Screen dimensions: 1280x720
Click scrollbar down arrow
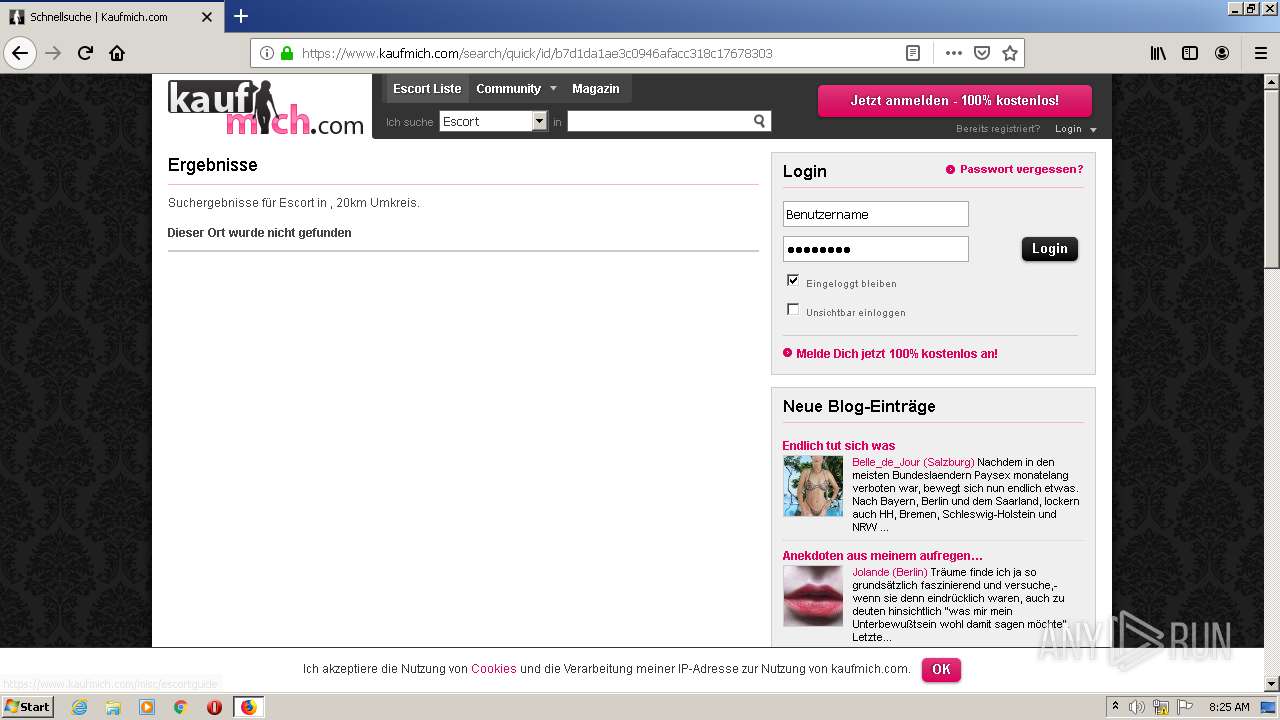1271,684
